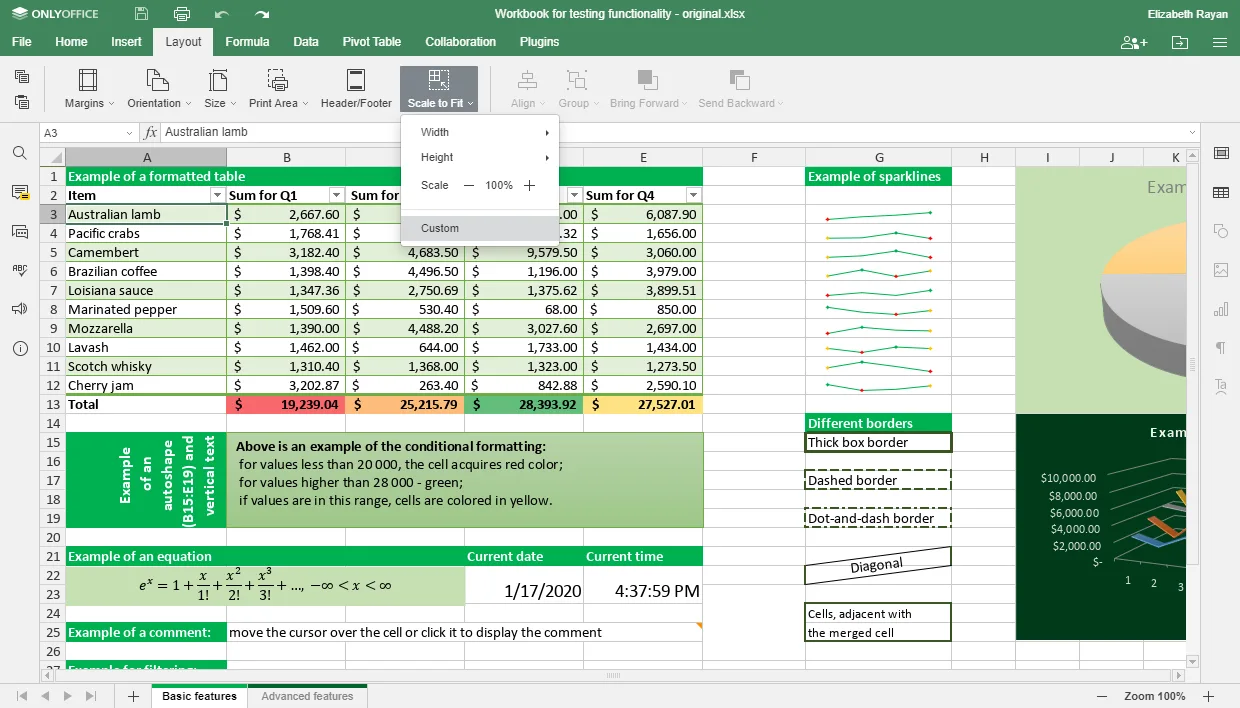Click the Print icon in title bar

[181, 14]
